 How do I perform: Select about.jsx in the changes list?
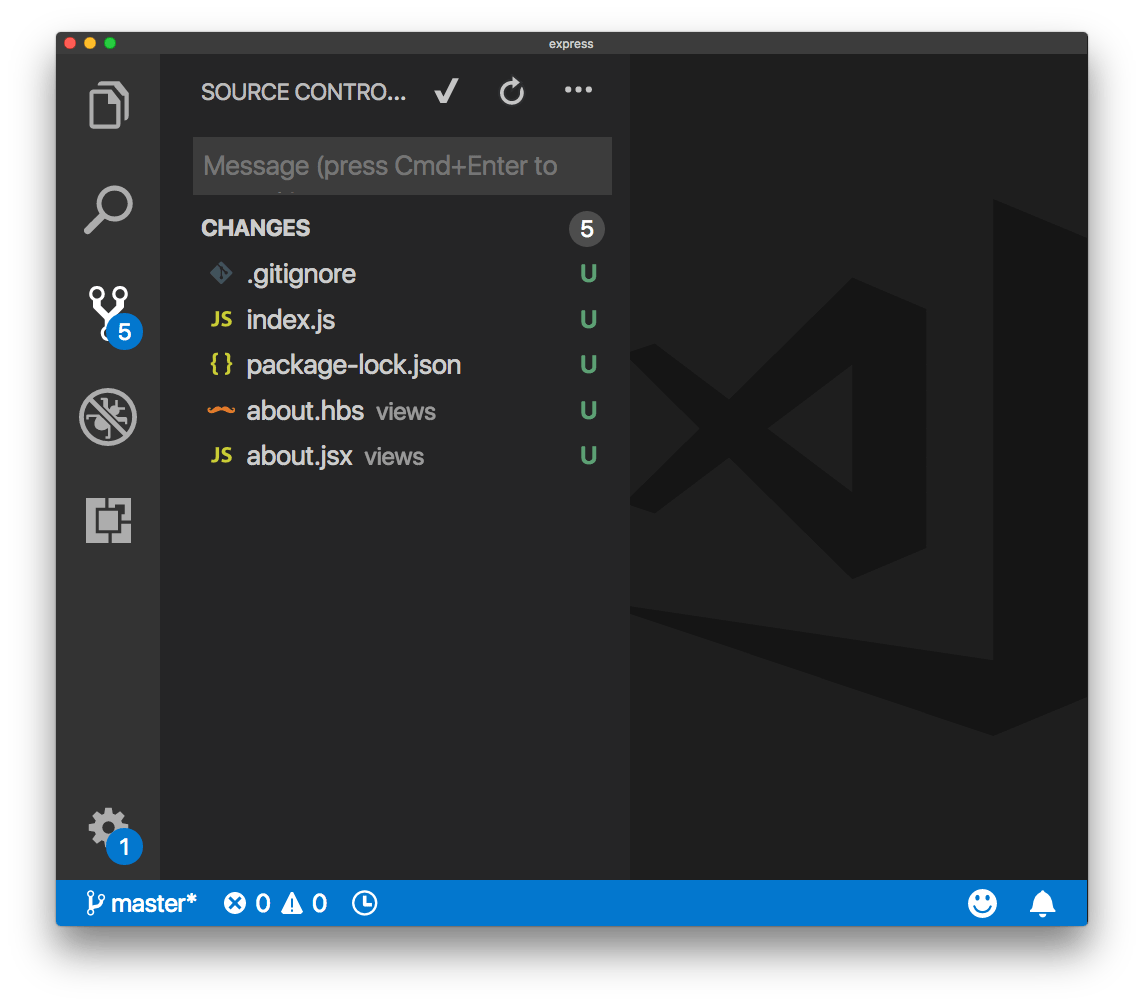pos(299,456)
